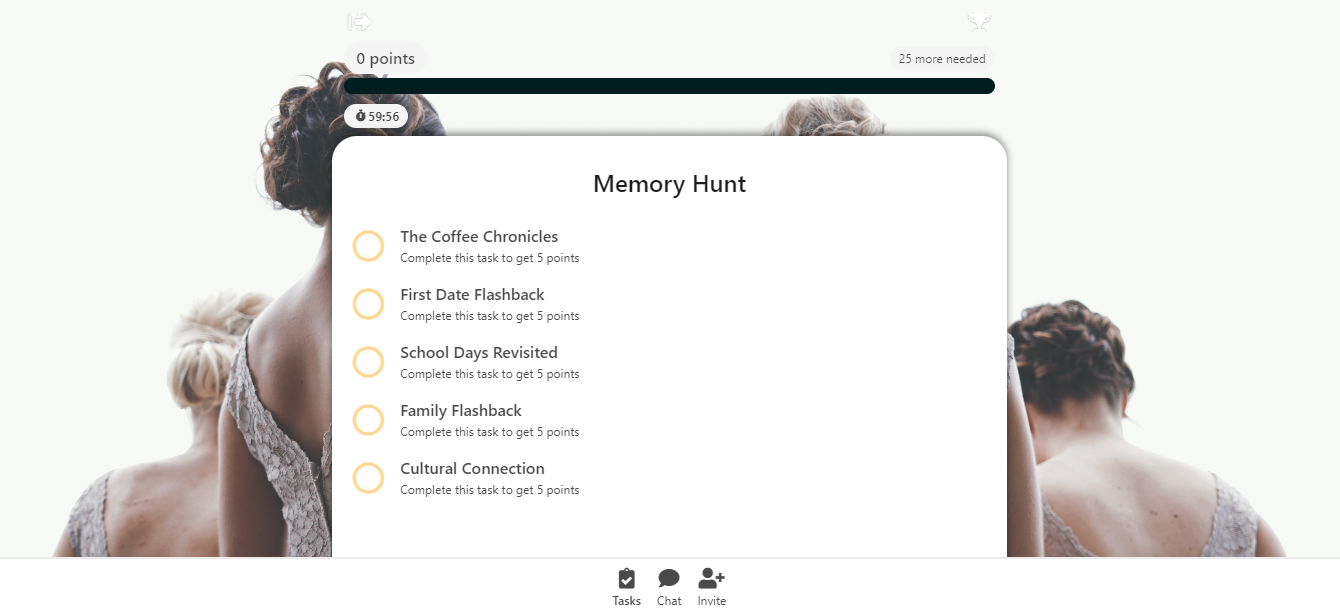Screen dimensions: 1340x613
Task: Click the 0 points badge
Action: (385, 59)
